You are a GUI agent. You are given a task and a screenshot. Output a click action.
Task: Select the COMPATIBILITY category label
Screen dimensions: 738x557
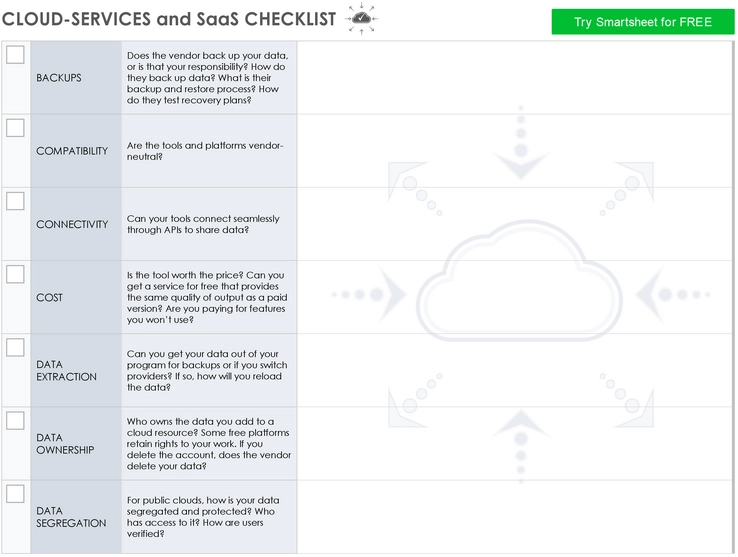72,151
